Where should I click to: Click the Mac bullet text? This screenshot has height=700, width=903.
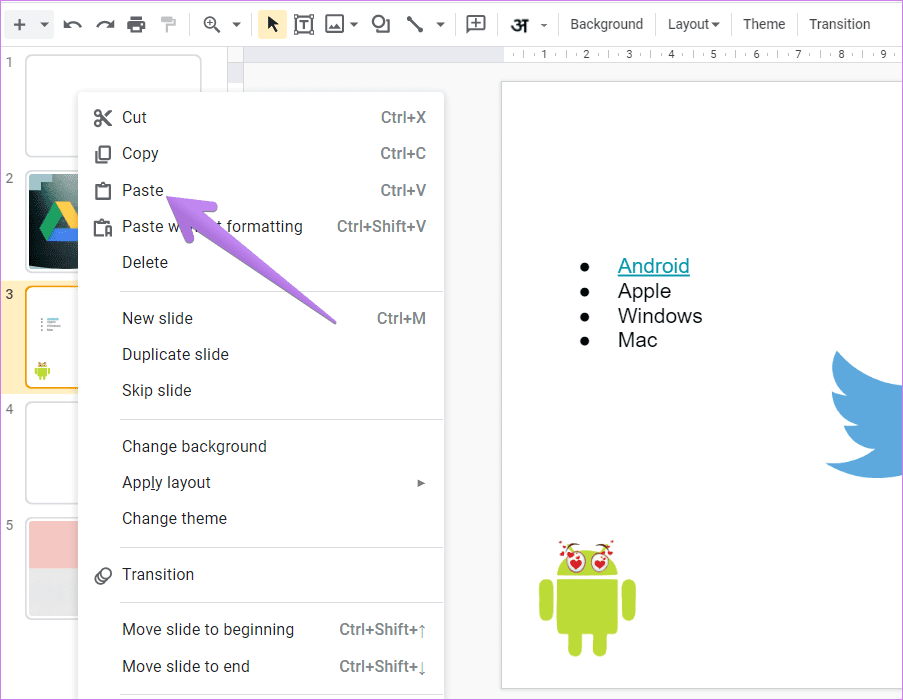[638, 340]
